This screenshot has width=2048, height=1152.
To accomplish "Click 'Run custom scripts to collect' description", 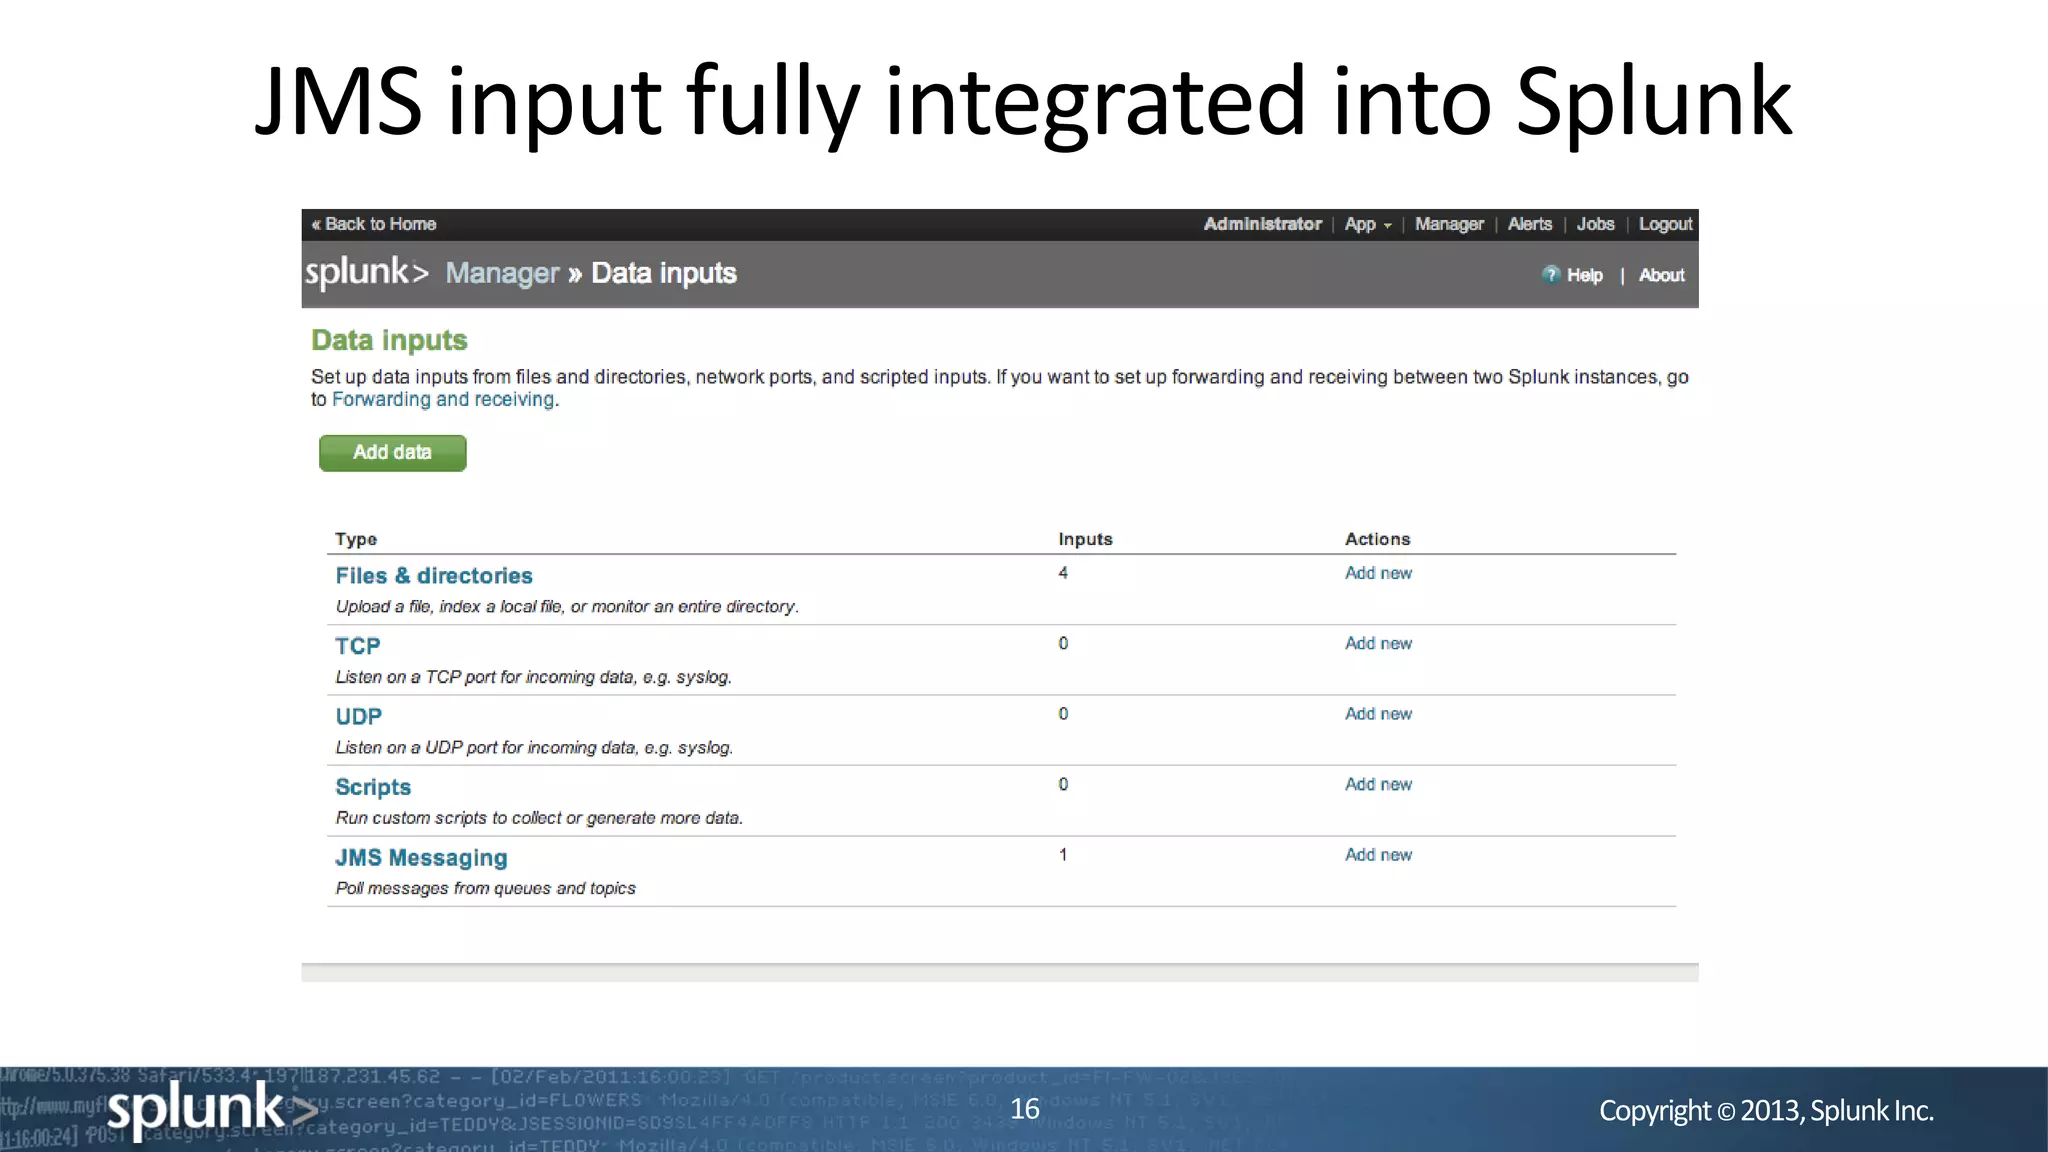I will tap(539, 818).
